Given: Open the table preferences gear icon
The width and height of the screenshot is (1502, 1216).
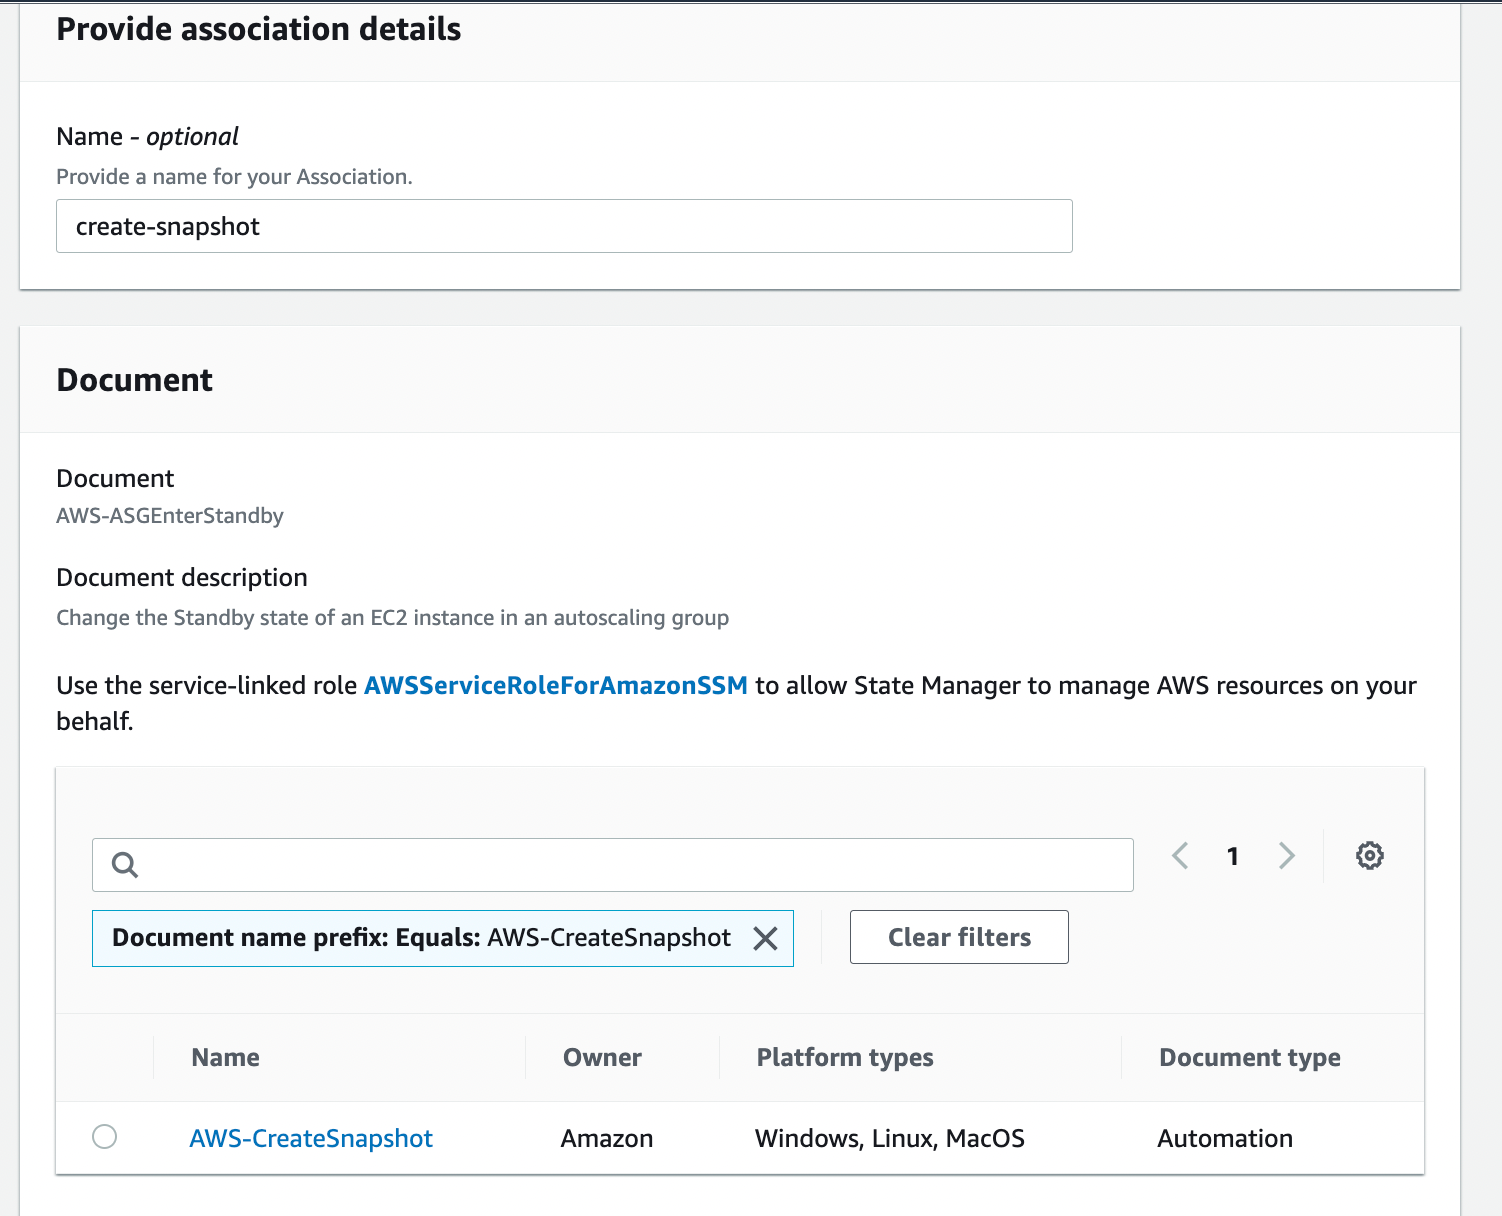Looking at the screenshot, I should pos(1369,856).
